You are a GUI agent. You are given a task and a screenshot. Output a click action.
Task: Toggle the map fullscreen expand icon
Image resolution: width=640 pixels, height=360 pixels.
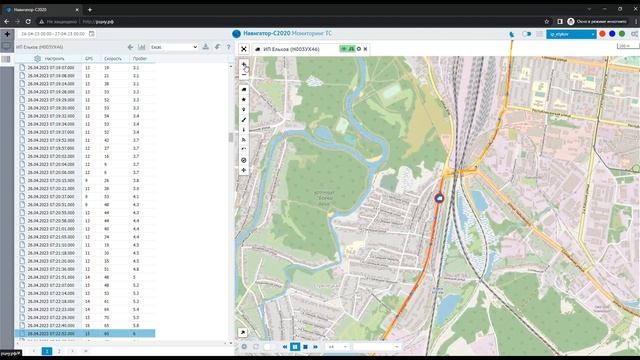pos(244,49)
